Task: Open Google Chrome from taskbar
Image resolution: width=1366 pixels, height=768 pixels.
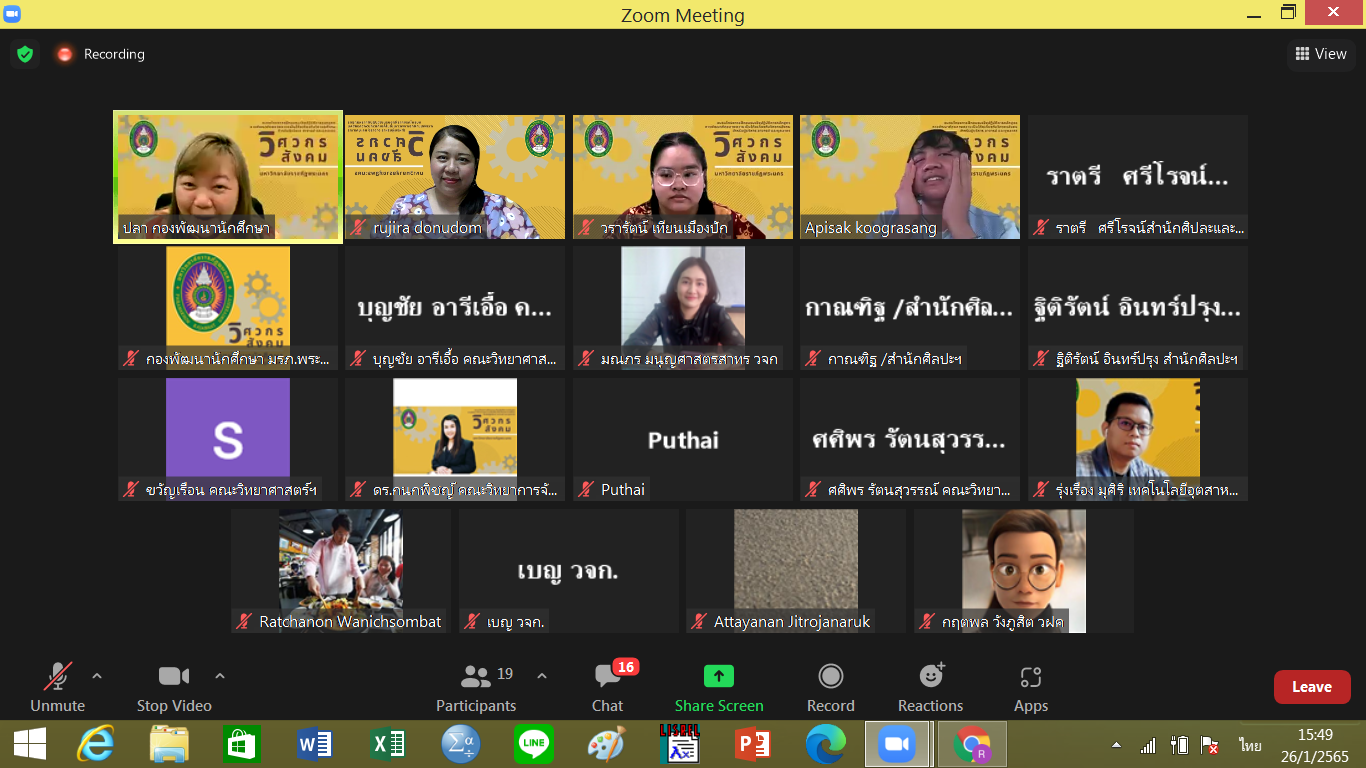Action: coord(971,744)
